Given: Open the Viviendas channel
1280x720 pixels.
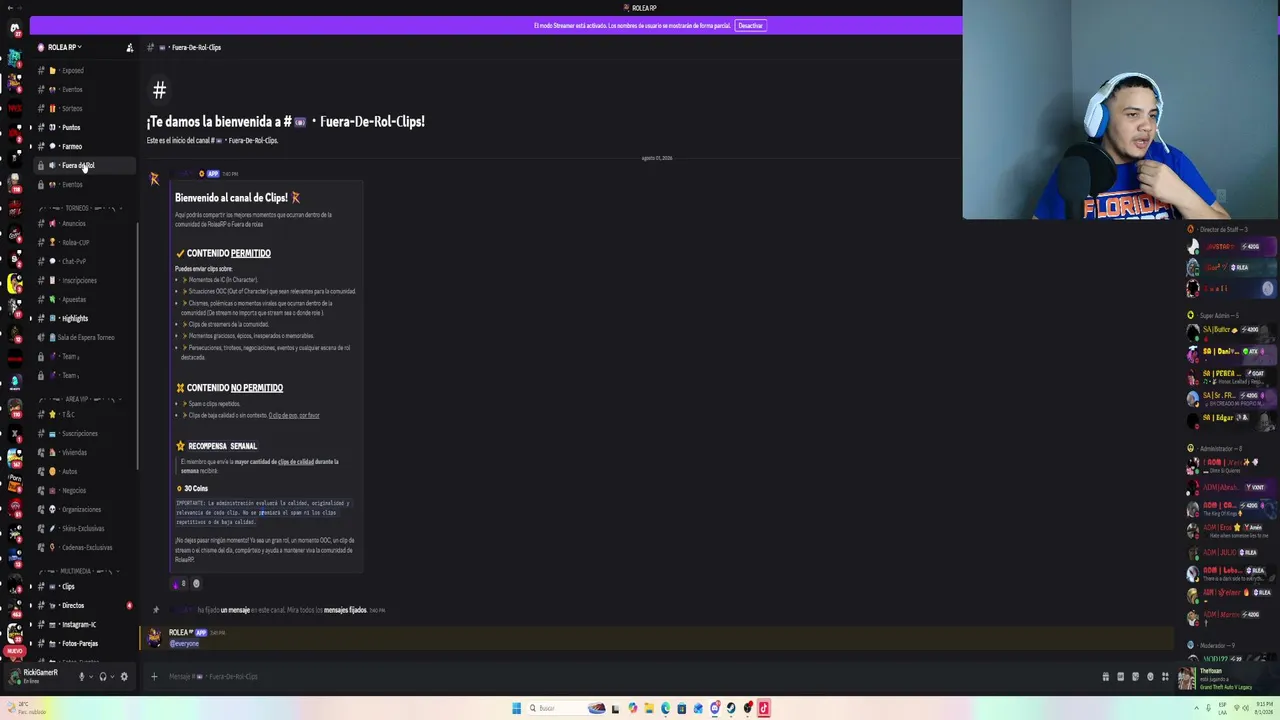Looking at the screenshot, I should pos(82,452).
